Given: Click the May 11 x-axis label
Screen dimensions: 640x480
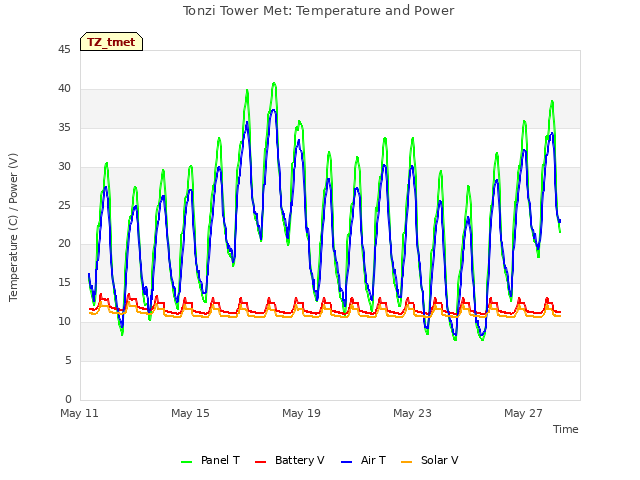Looking at the screenshot, I should pyautogui.click(x=79, y=413).
